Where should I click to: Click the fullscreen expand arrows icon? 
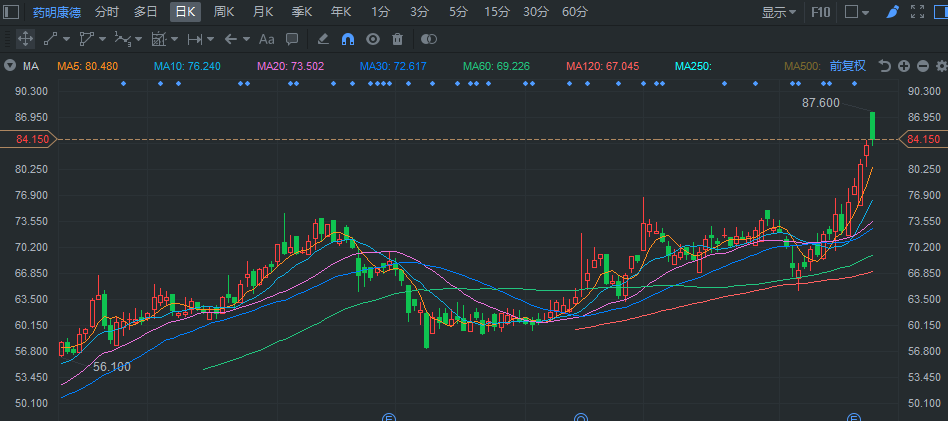click(x=917, y=11)
